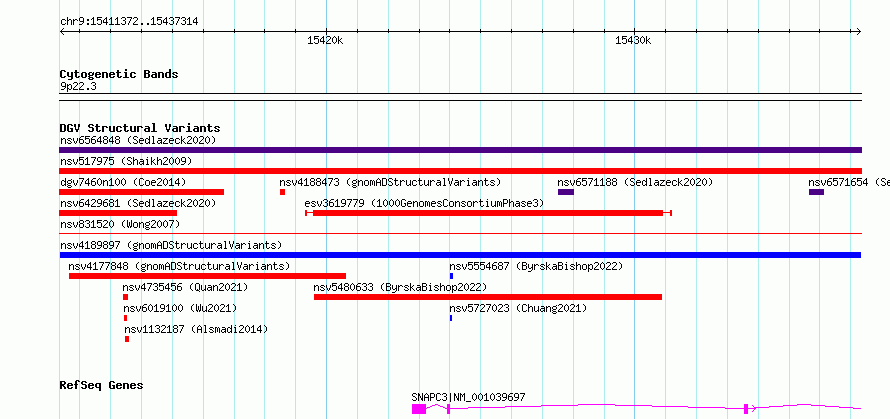
Task: Open the nsv517975 (Shaikh2009) label
Action: (x=126, y=161)
